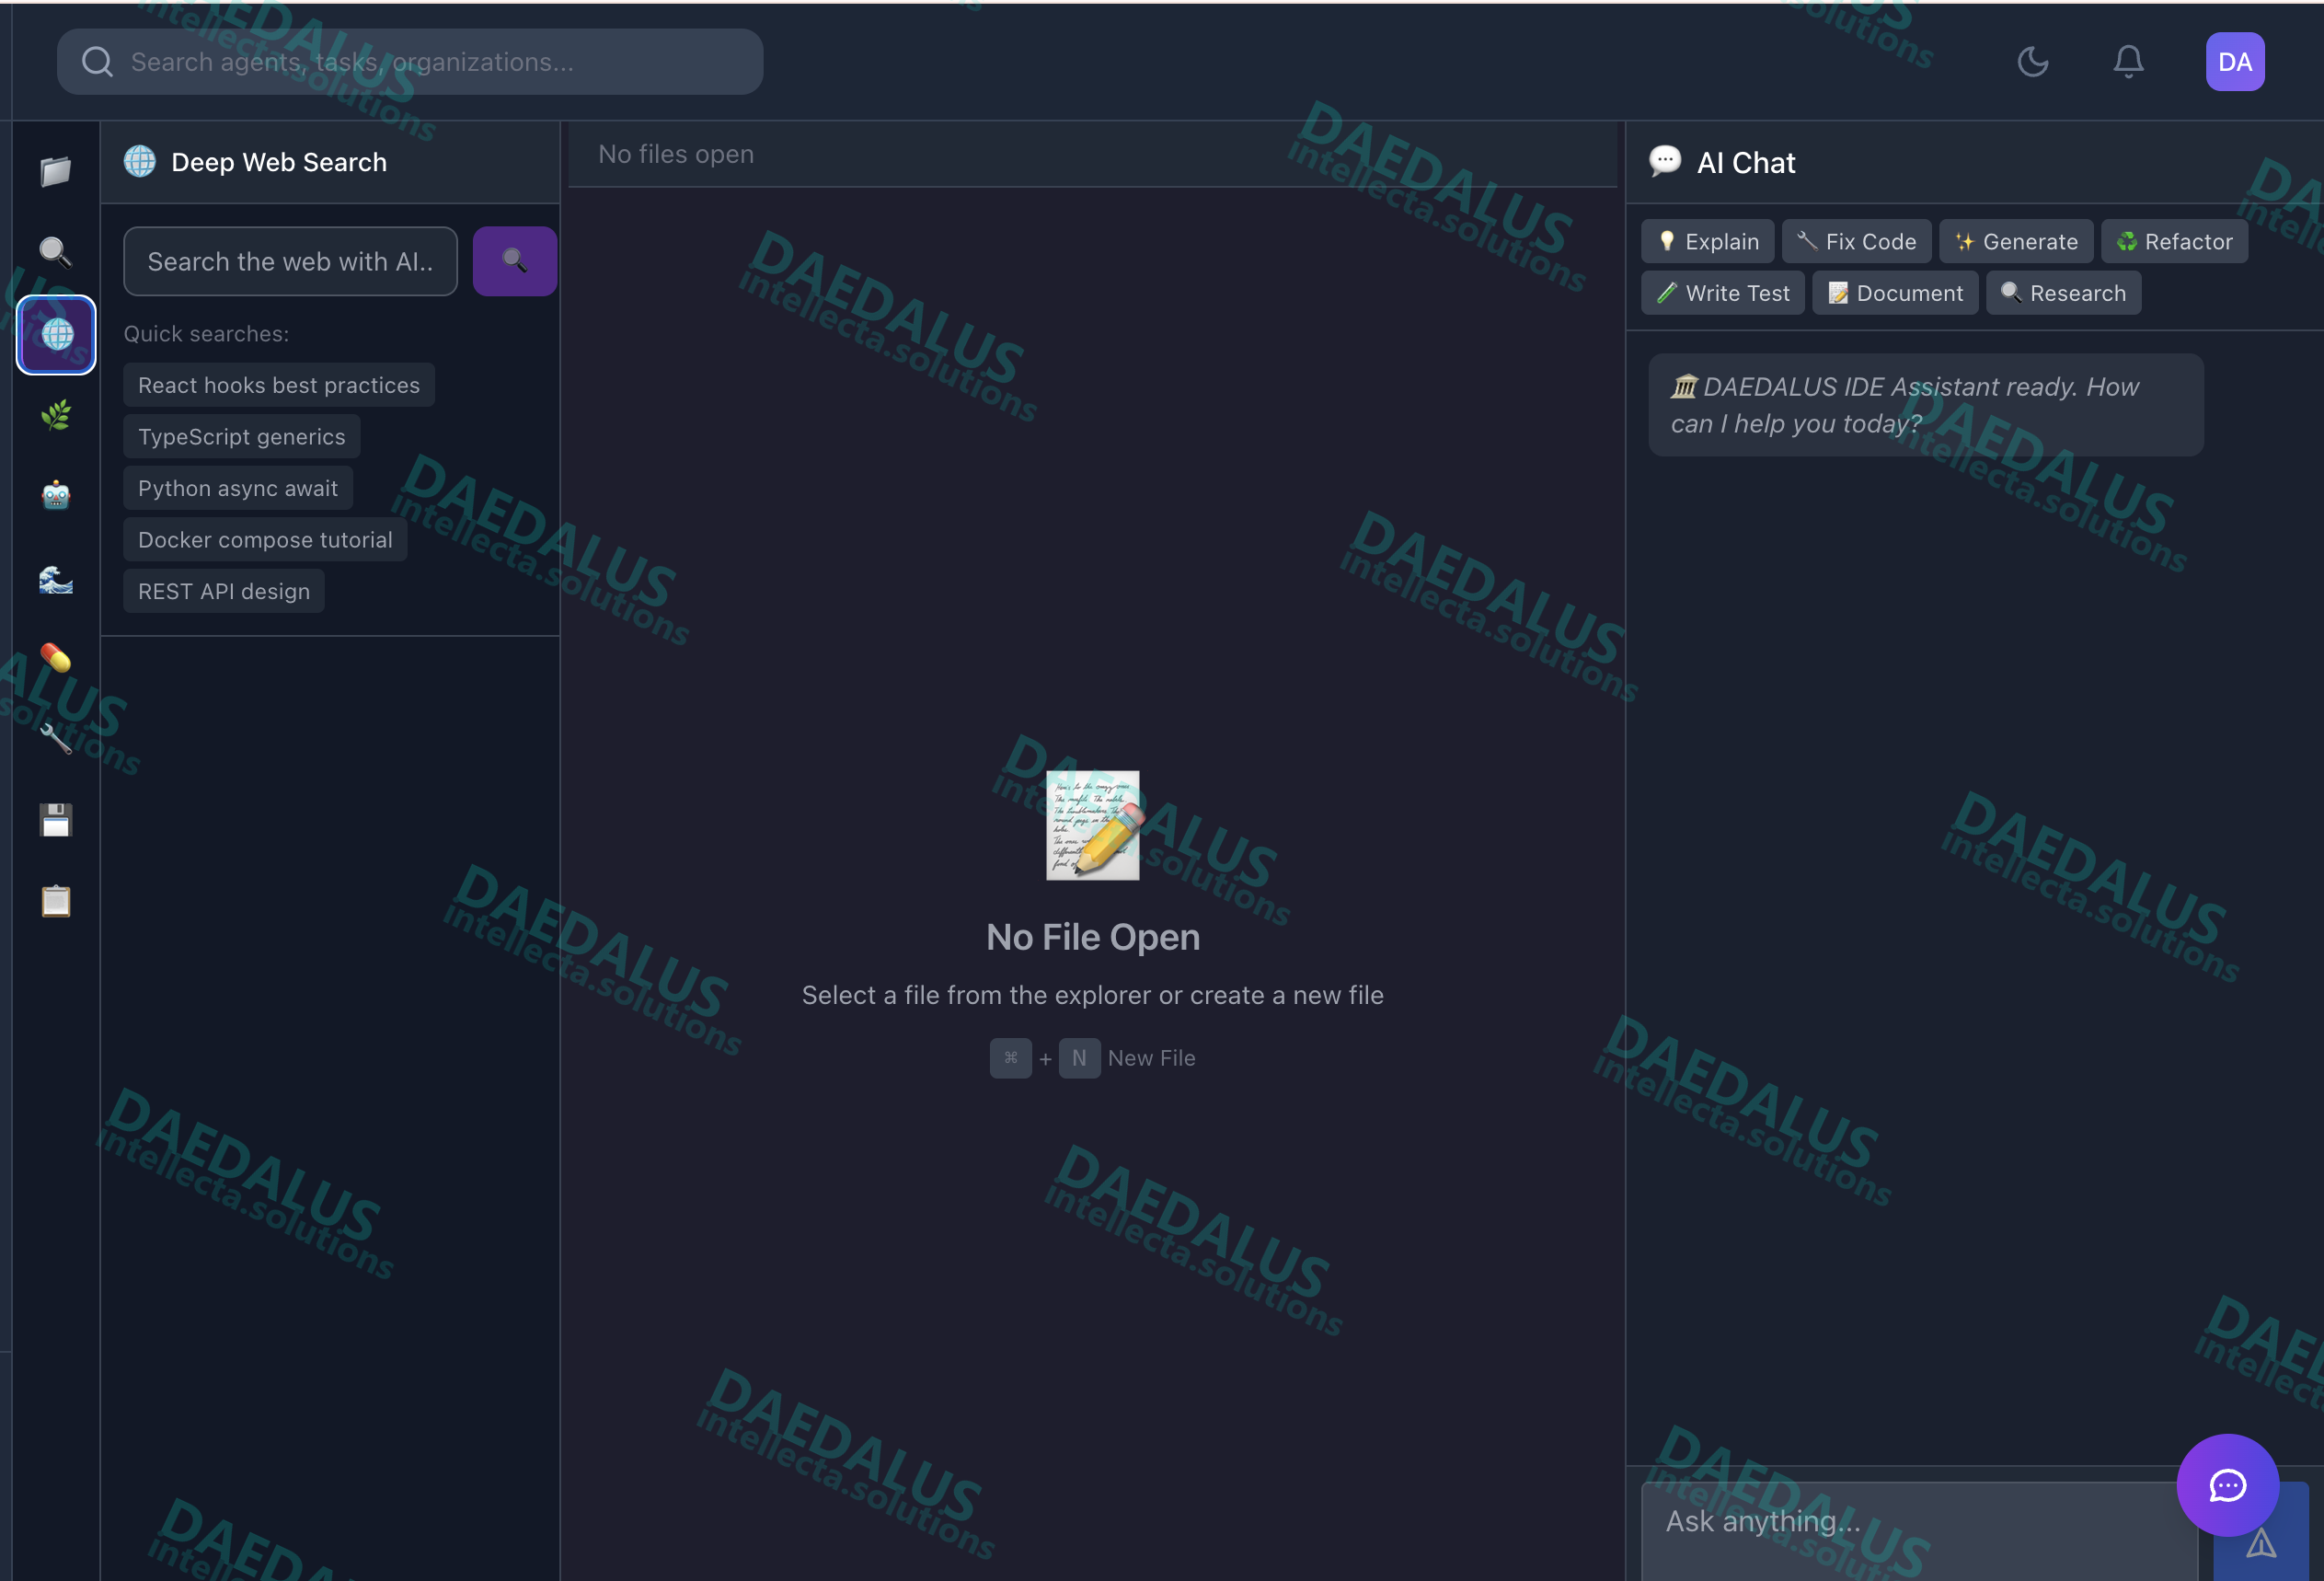Open the magnifying glass search sidebar panel
The image size is (2324, 1581).
tap(56, 252)
